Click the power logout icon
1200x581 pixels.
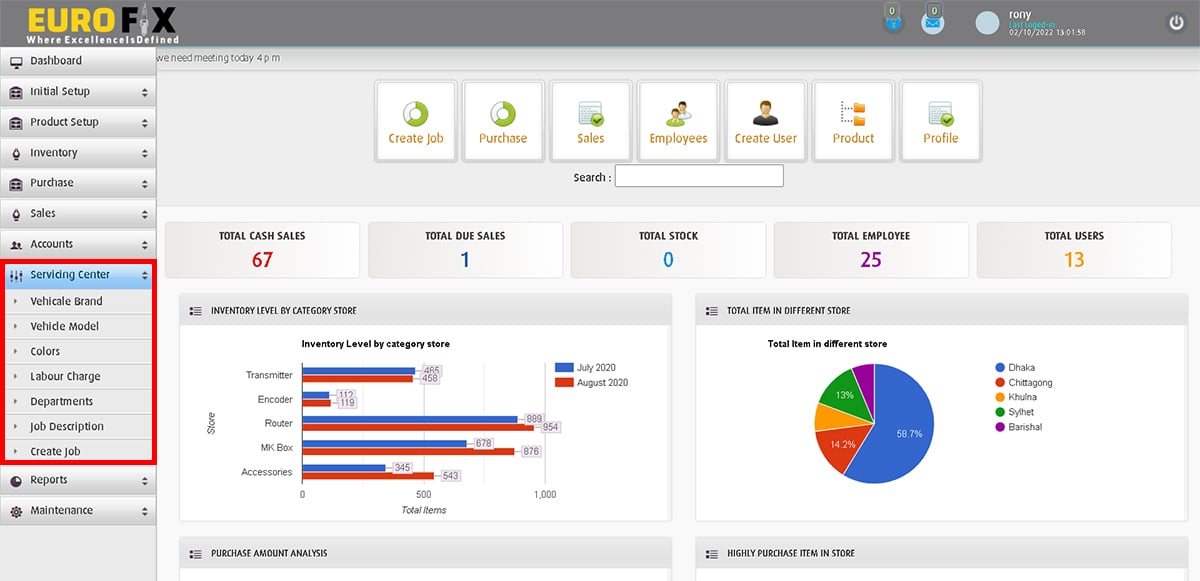pos(1176,23)
